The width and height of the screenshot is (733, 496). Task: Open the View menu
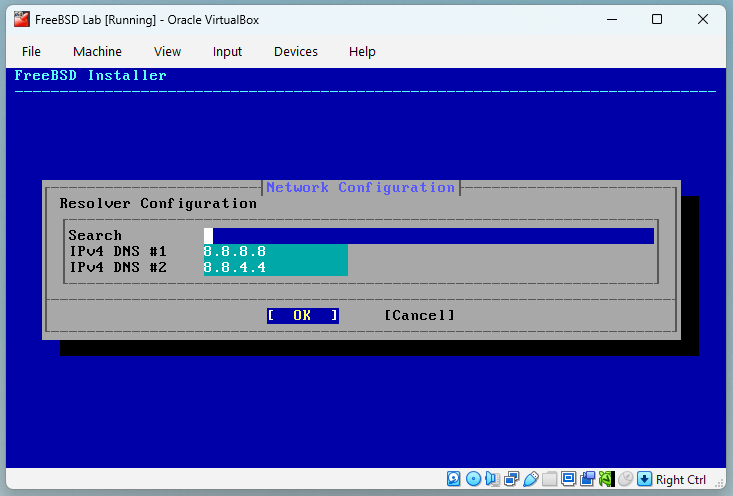[x=167, y=51]
